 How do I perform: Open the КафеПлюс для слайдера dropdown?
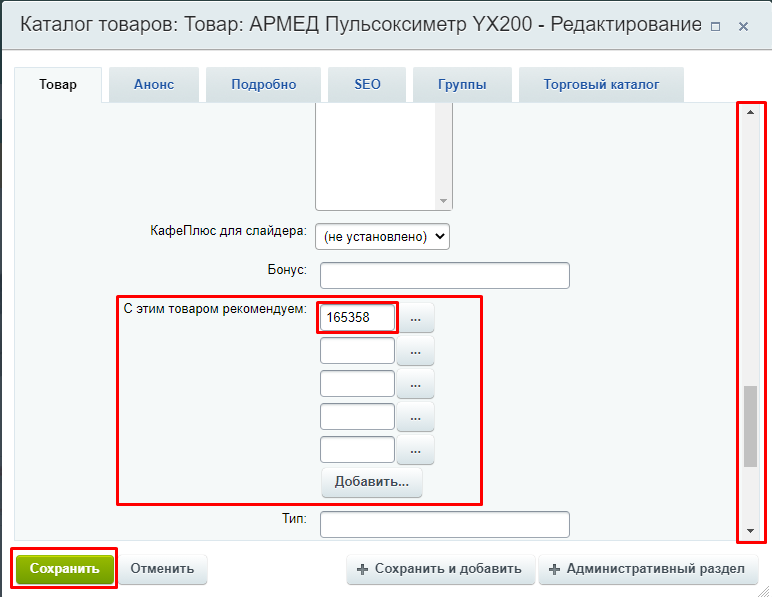click(383, 236)
